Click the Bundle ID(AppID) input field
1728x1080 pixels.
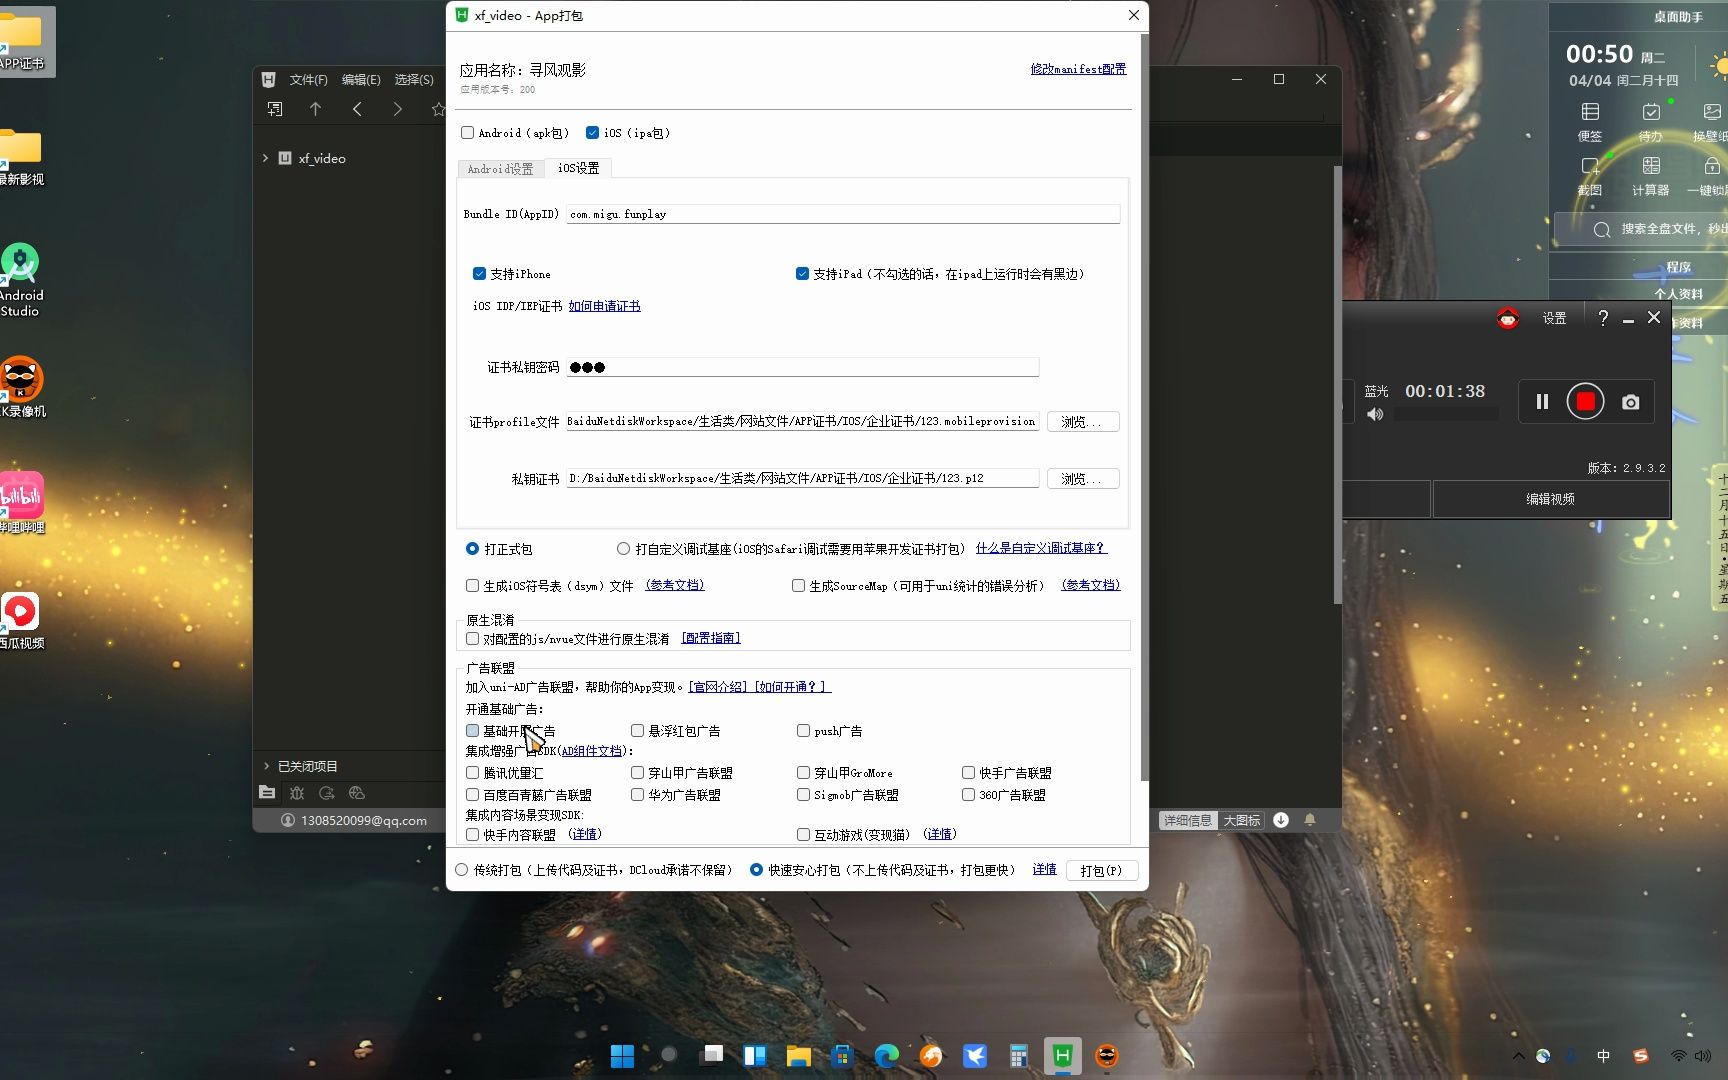[843, 214]
